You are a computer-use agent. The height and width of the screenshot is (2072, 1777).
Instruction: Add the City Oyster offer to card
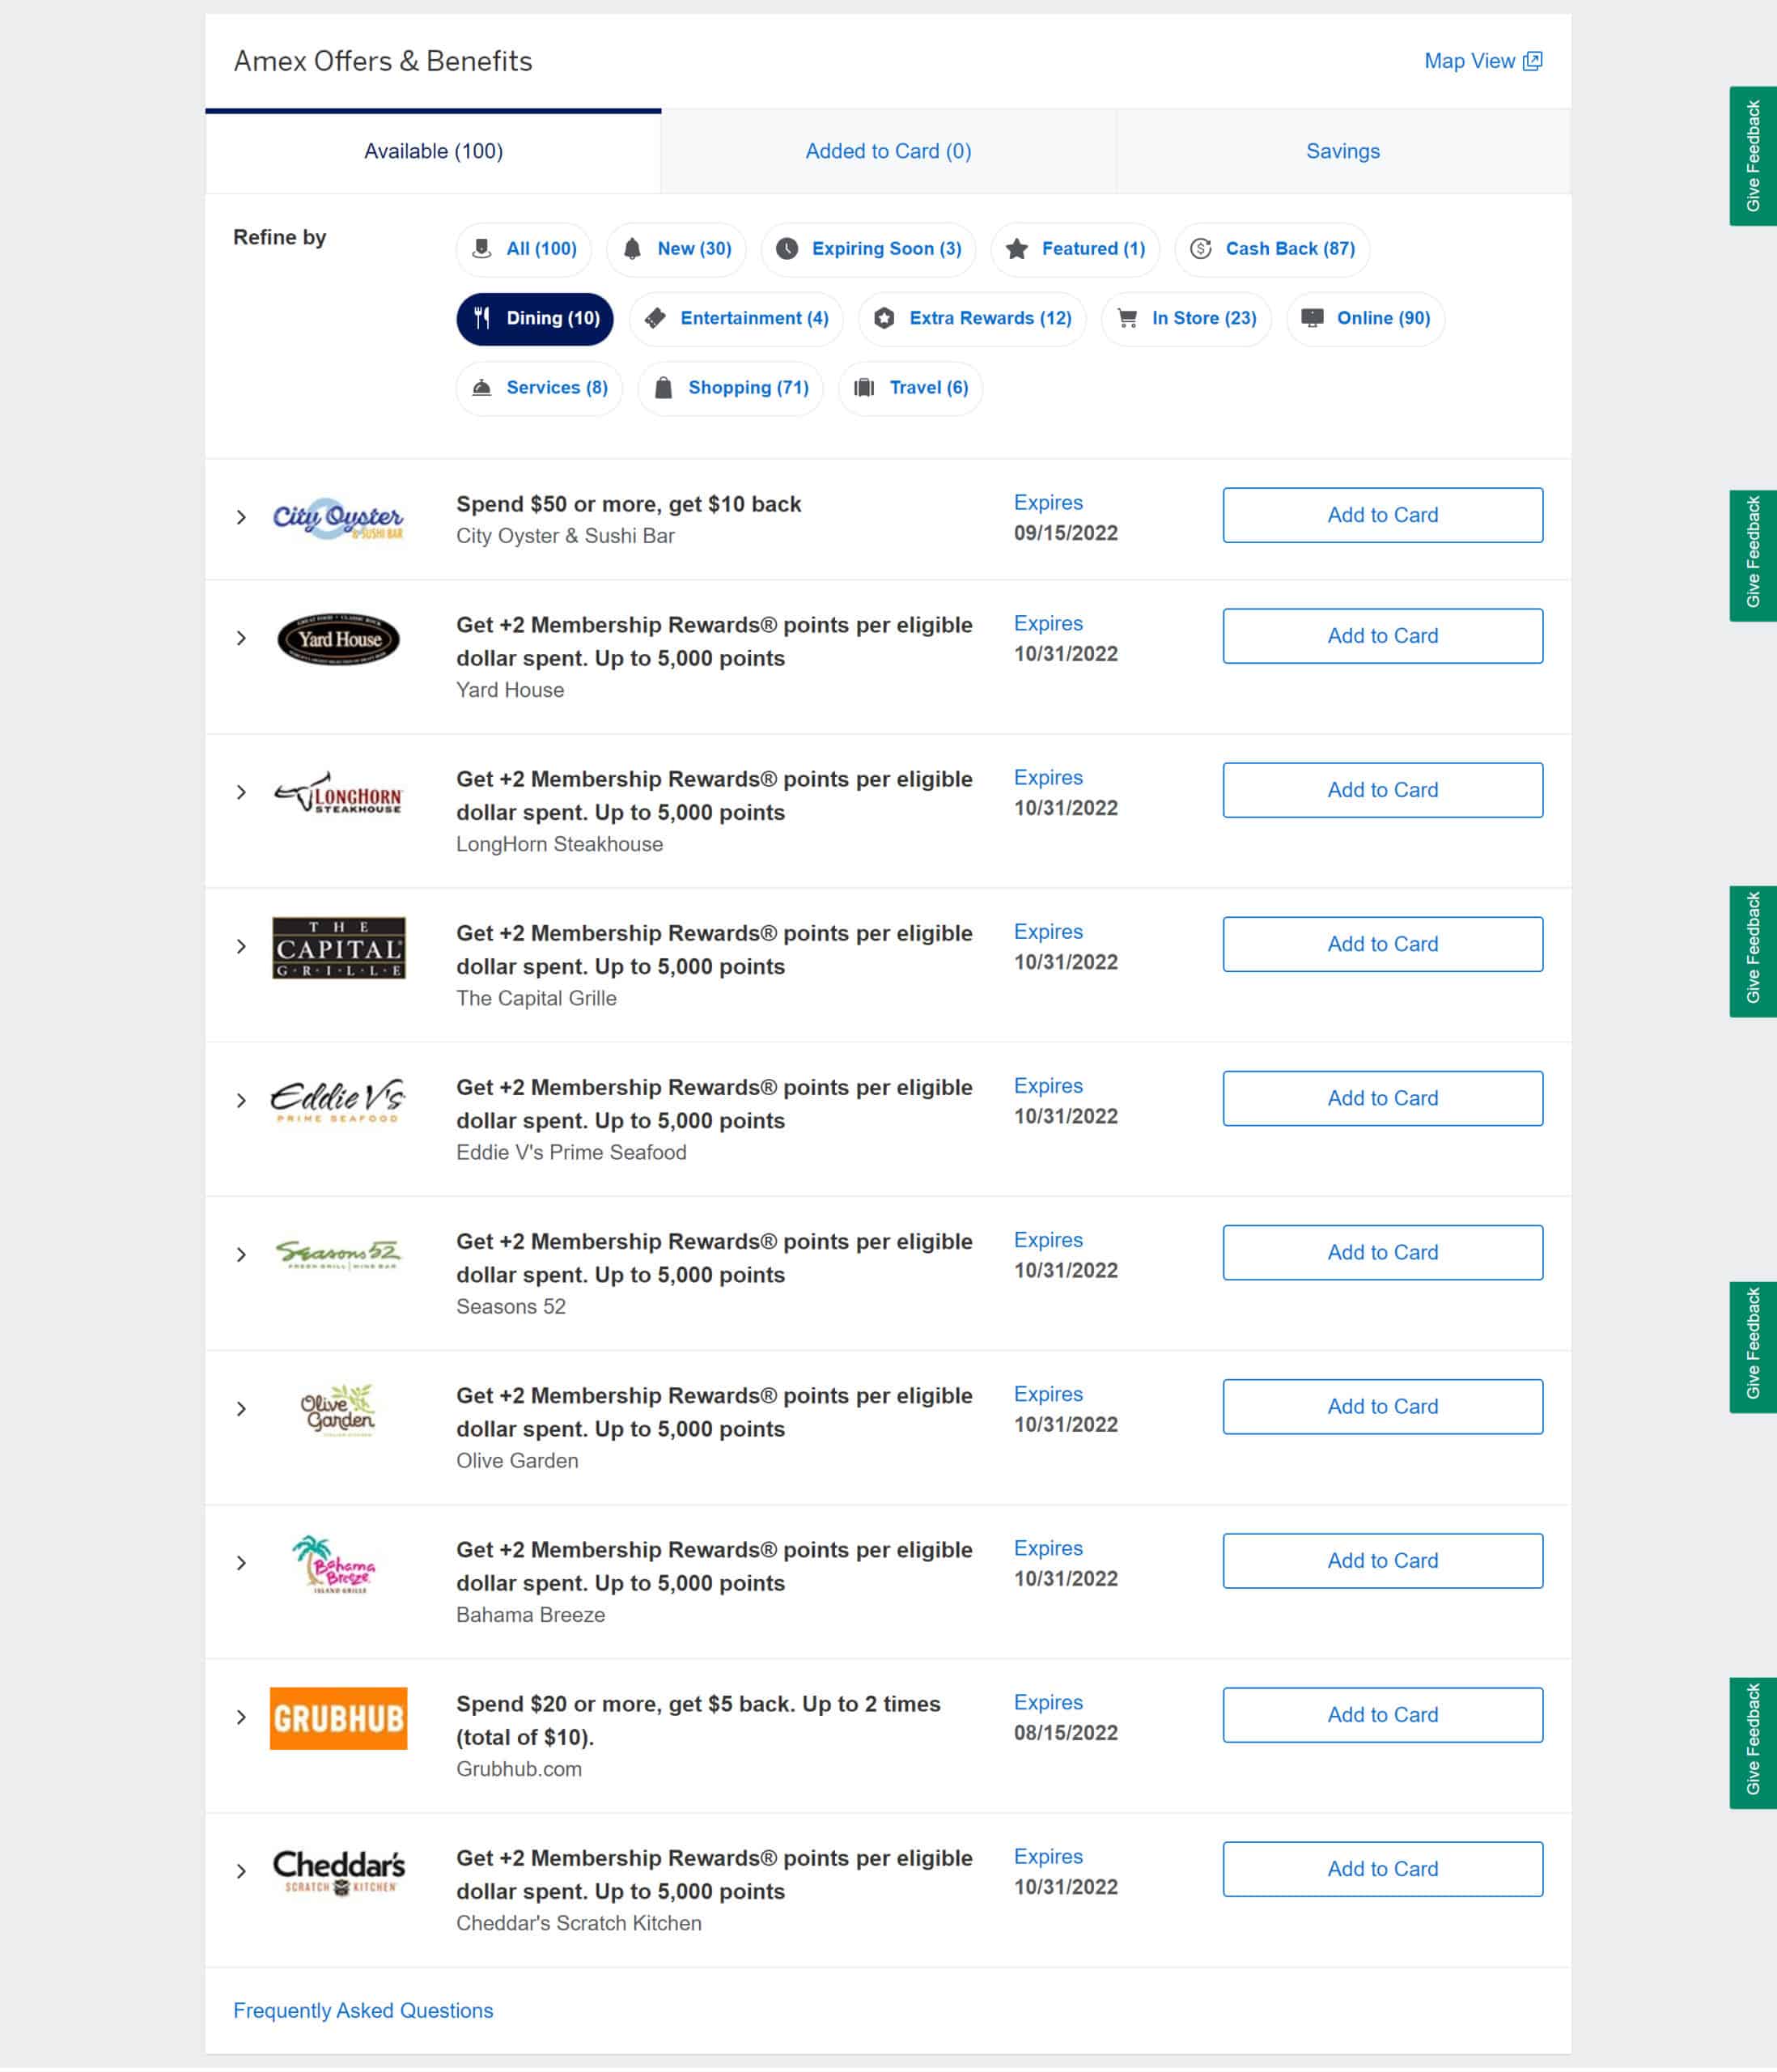(1382, 516)
